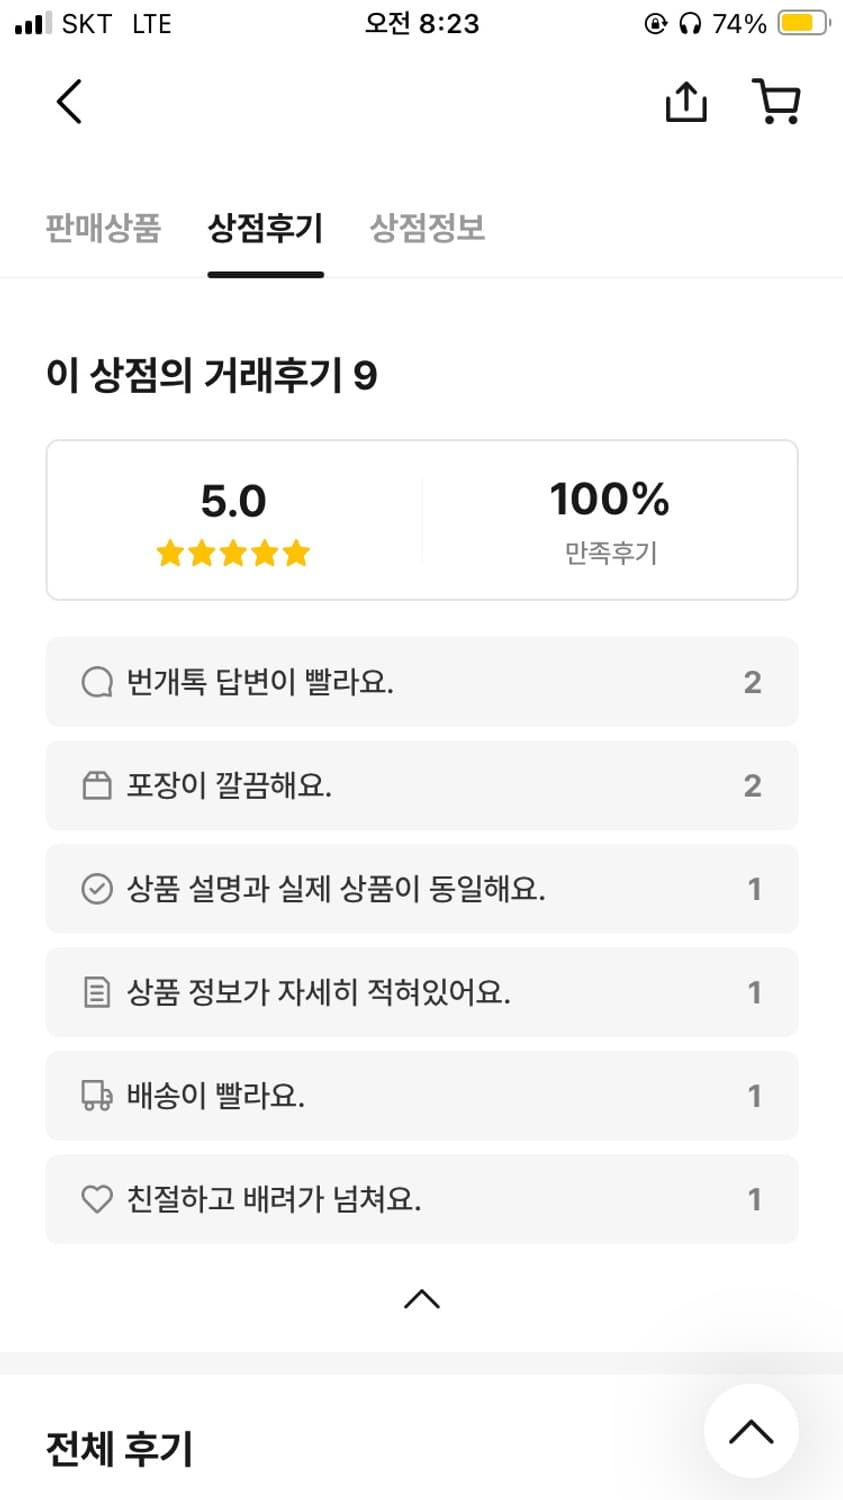
Task: Tap the speech bubble review icon
Action: (97, 683)
